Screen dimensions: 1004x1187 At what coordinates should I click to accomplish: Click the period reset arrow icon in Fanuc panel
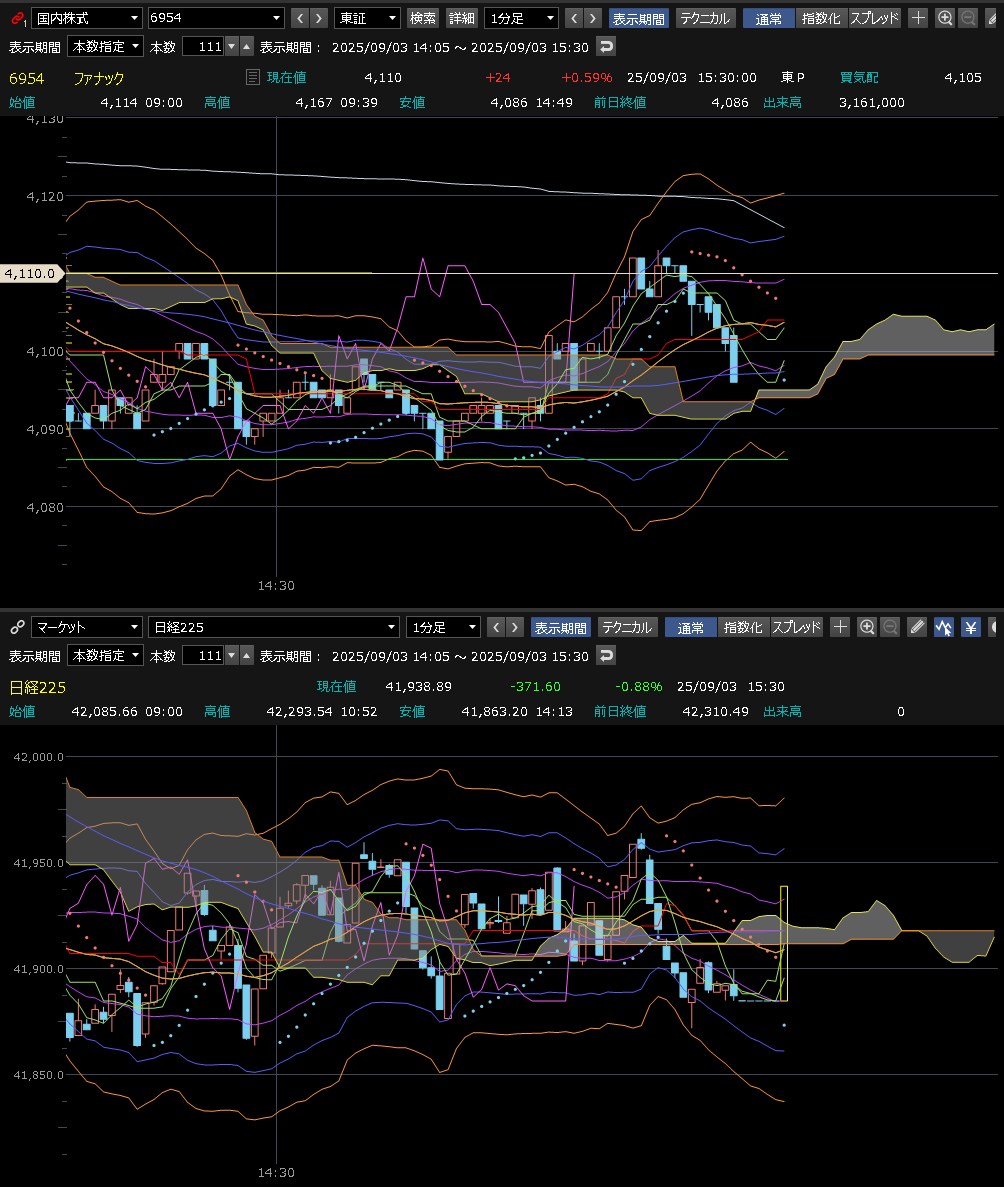(x=606, y=46)
